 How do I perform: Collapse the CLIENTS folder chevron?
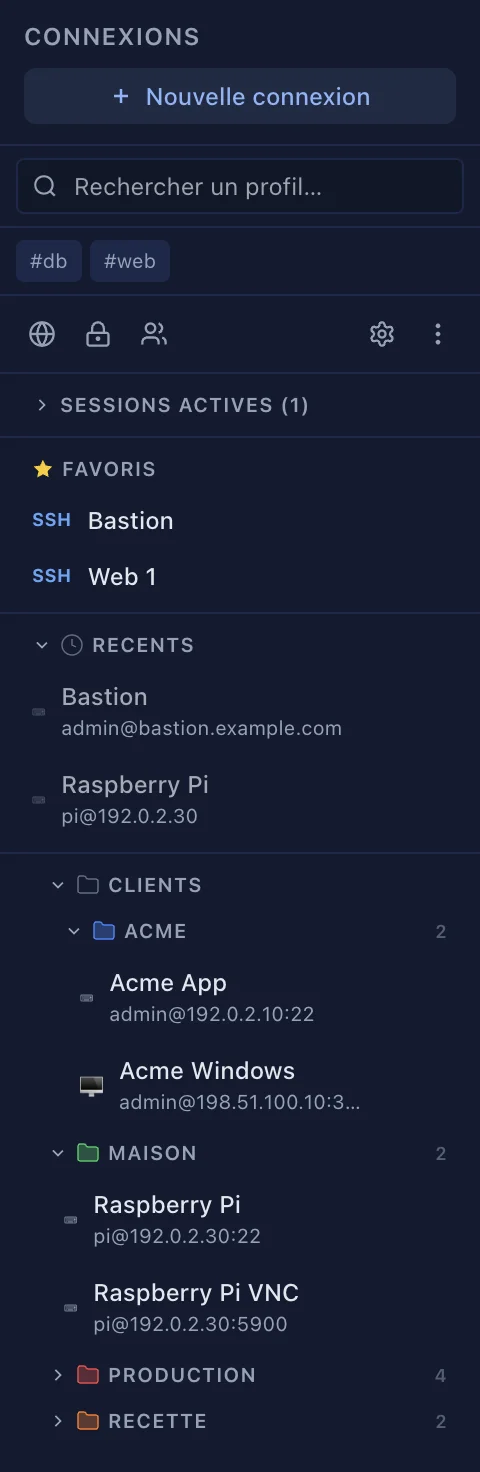click(x=58, y=885)
